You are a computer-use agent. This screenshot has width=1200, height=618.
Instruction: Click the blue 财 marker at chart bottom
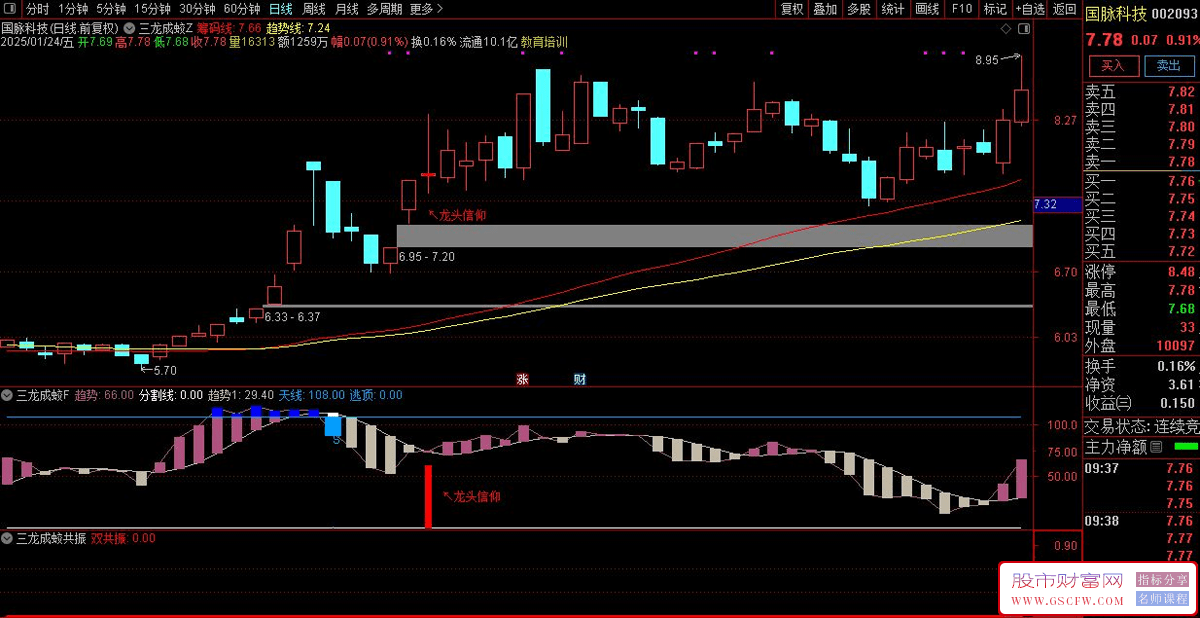(579, 379)
